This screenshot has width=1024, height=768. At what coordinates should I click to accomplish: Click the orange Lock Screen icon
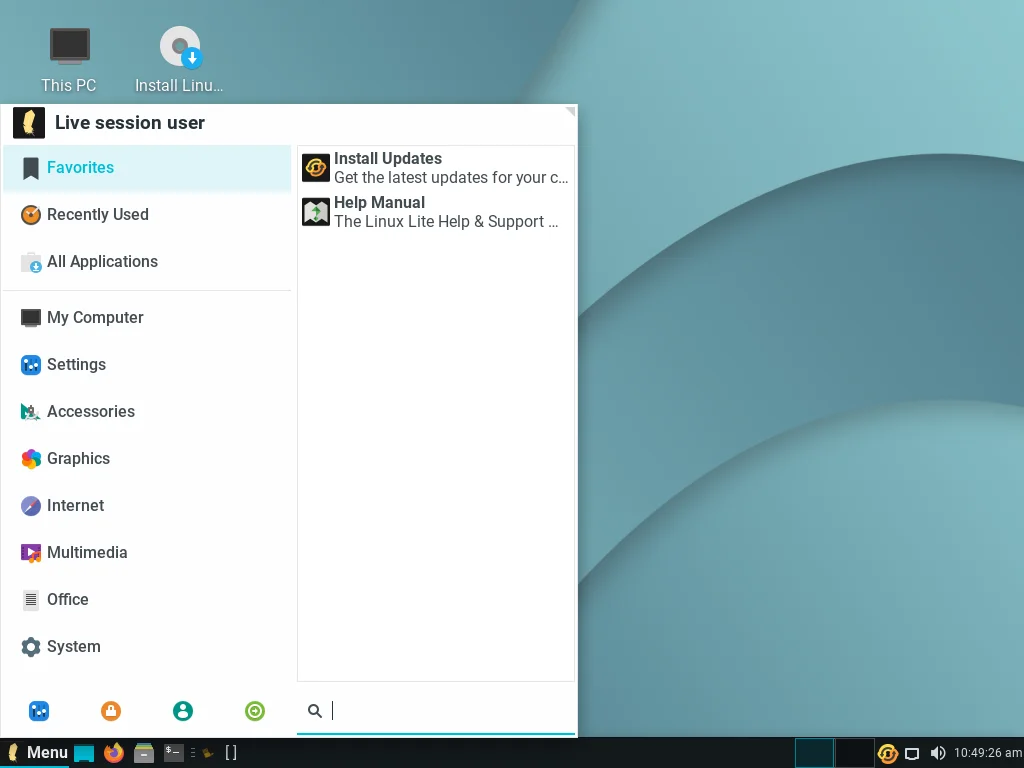[111, 711]
